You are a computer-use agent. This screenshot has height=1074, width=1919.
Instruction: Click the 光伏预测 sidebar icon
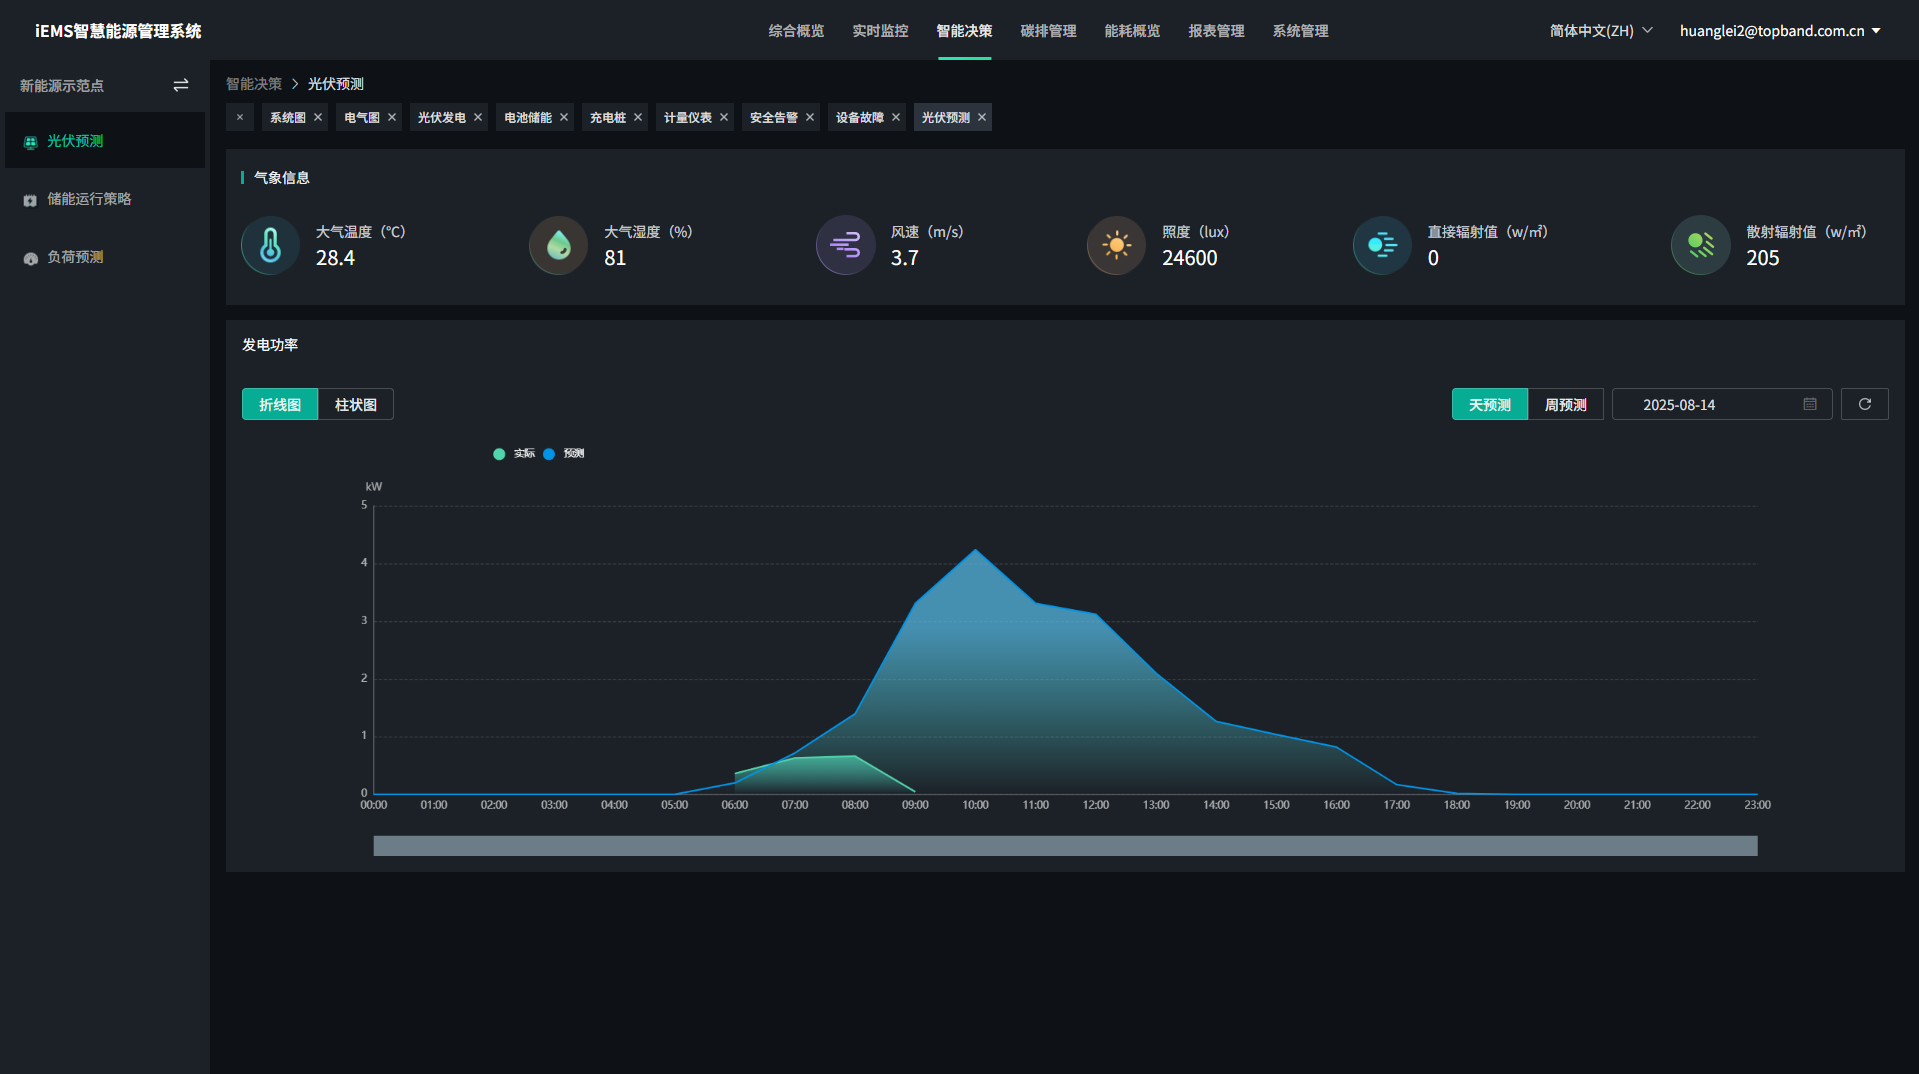[30, 142]
